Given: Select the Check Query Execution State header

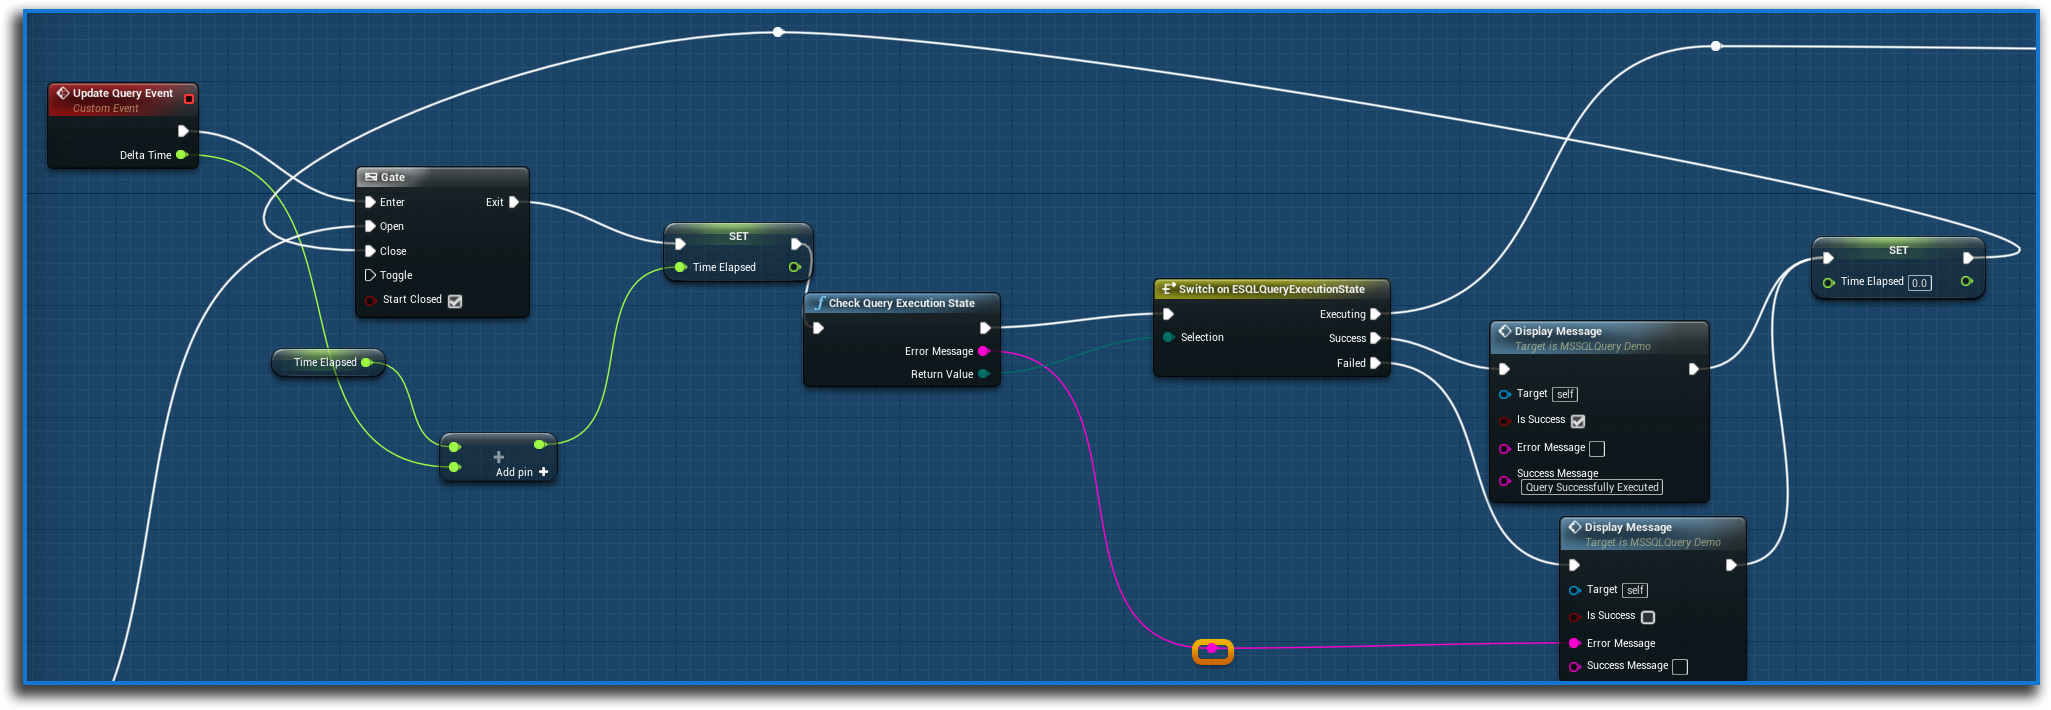Looking at the screenshot, I should pos(901,303).
